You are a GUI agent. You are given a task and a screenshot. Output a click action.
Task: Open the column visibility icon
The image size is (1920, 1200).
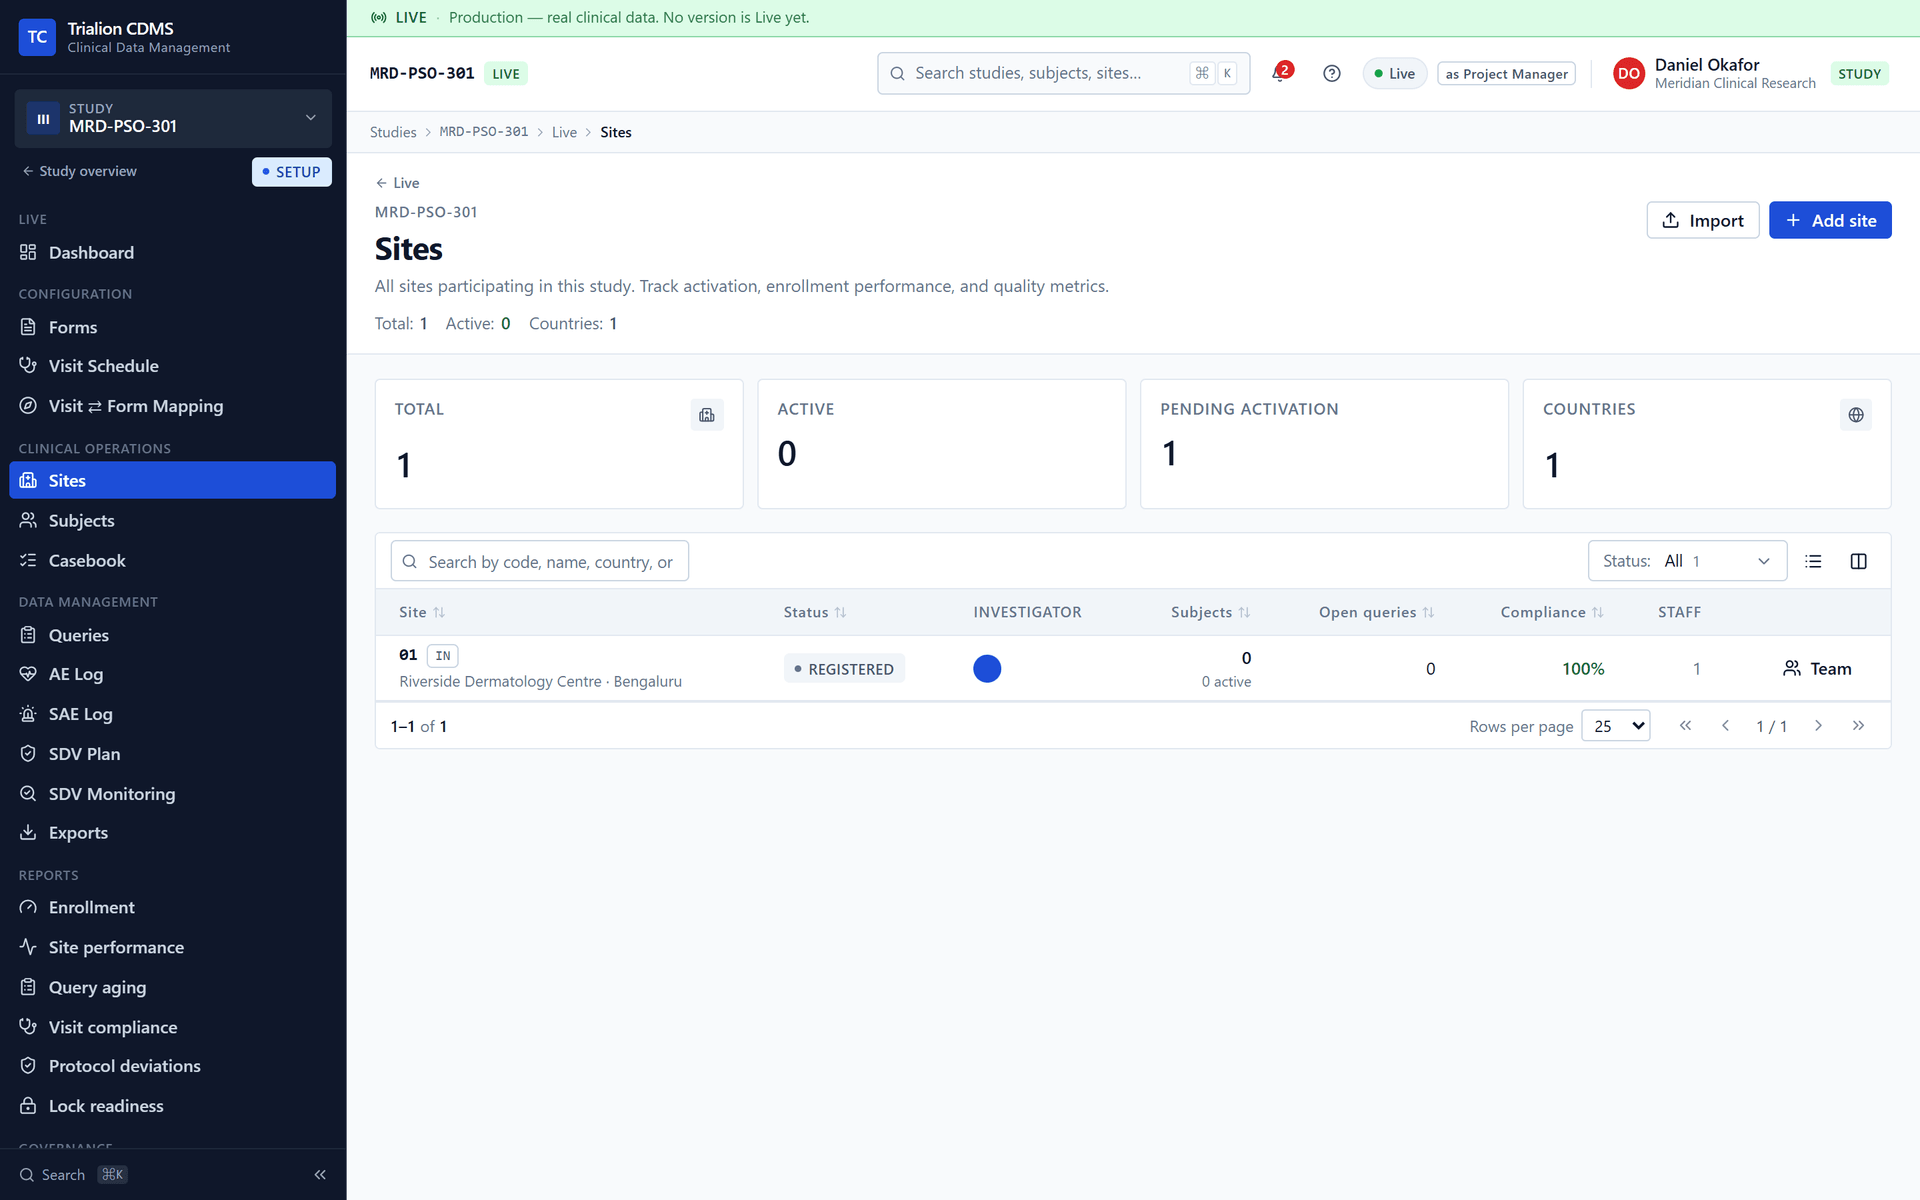click(1858, 561)
